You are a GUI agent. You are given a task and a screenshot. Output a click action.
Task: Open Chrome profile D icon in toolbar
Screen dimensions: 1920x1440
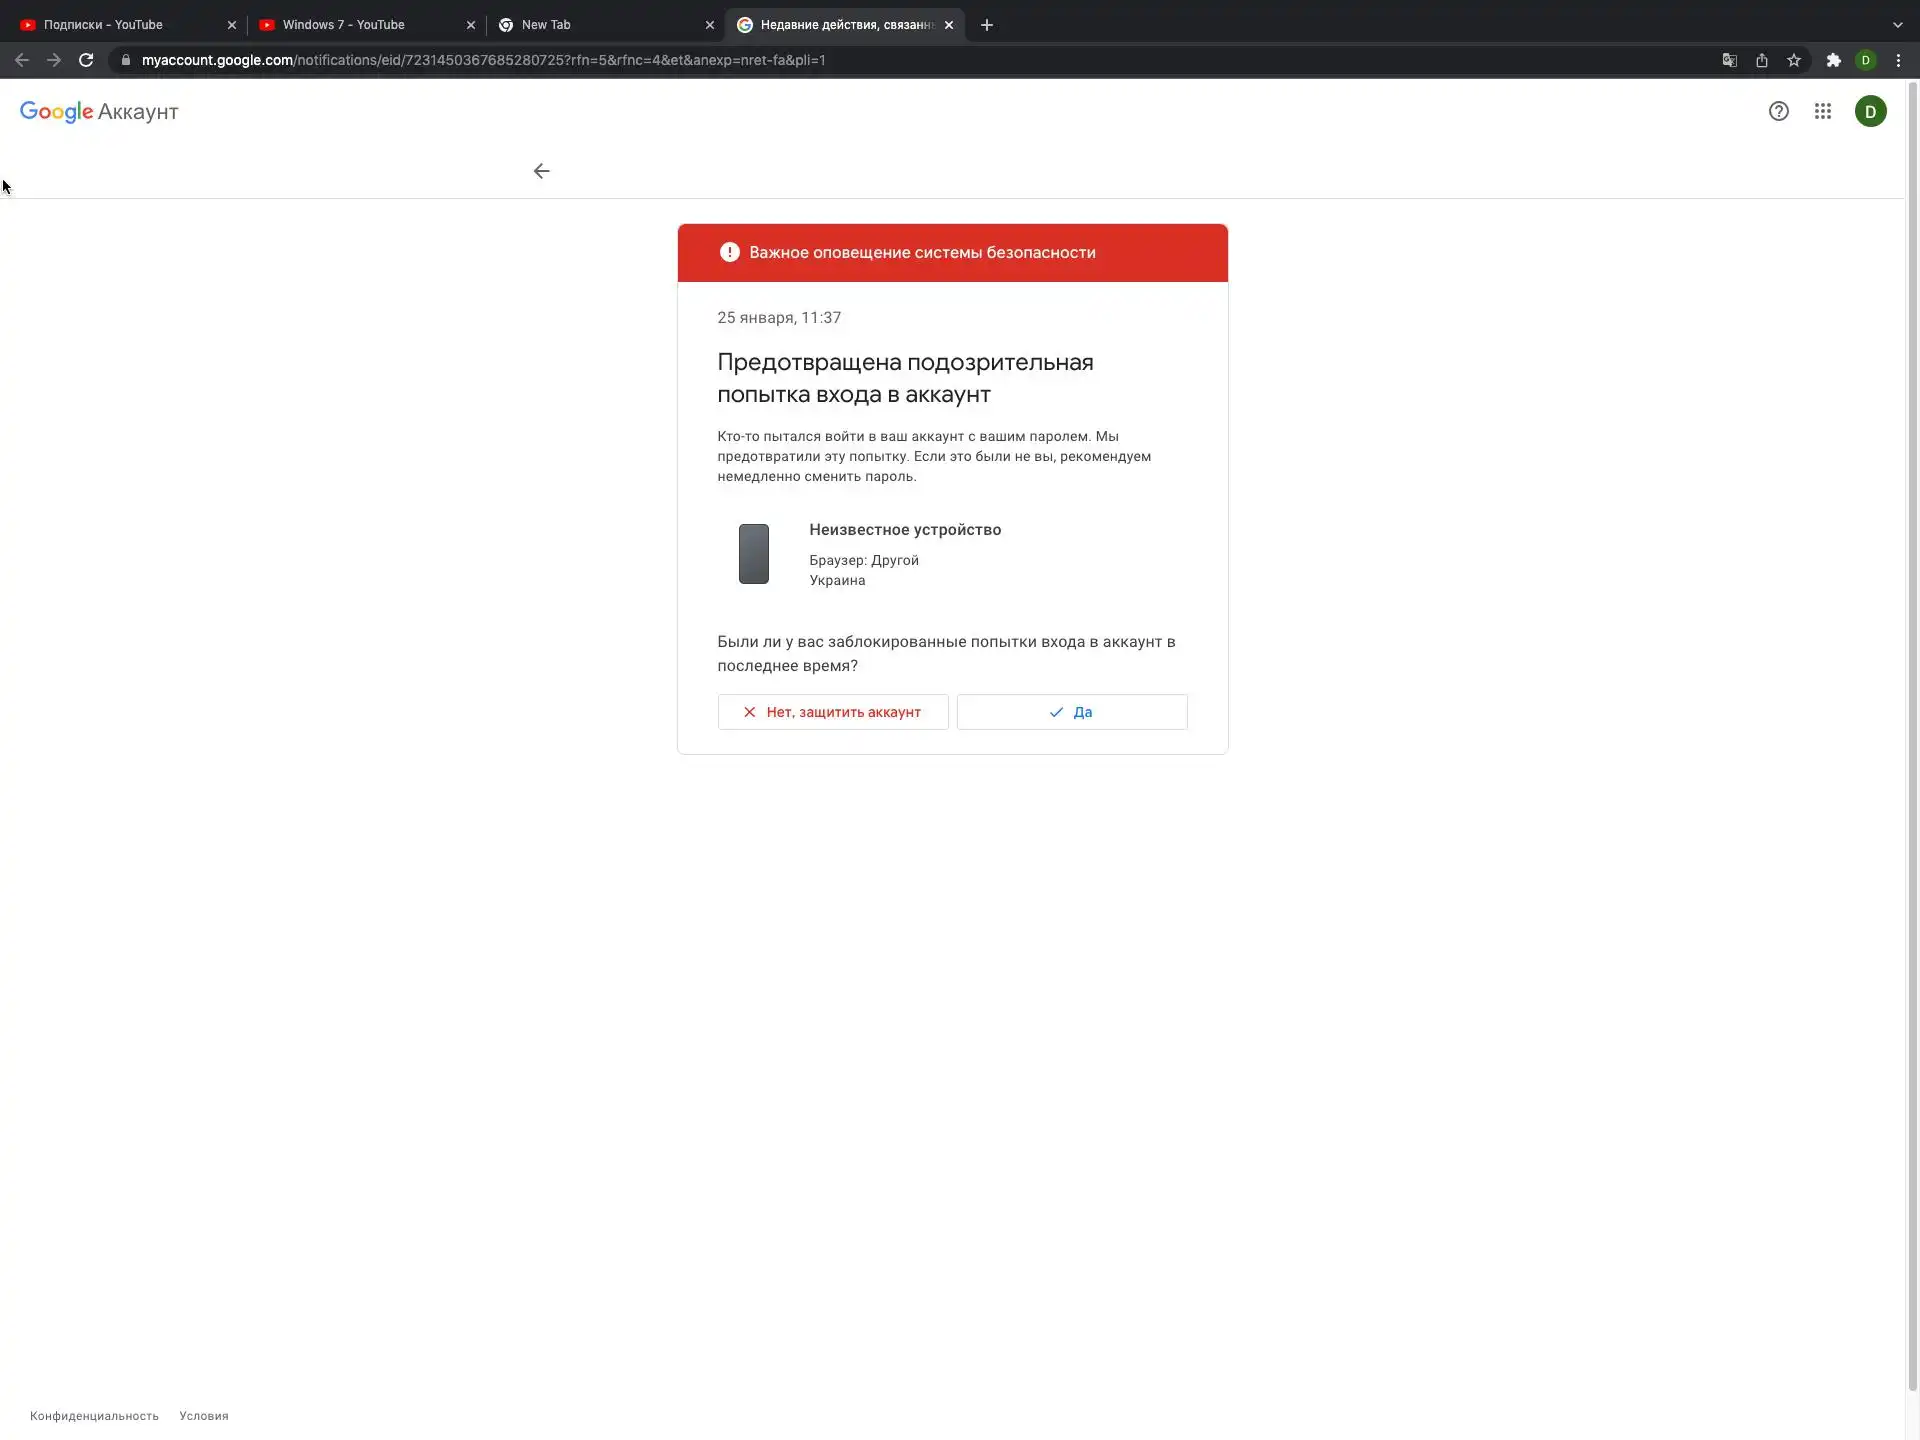tap(1865, 60)
